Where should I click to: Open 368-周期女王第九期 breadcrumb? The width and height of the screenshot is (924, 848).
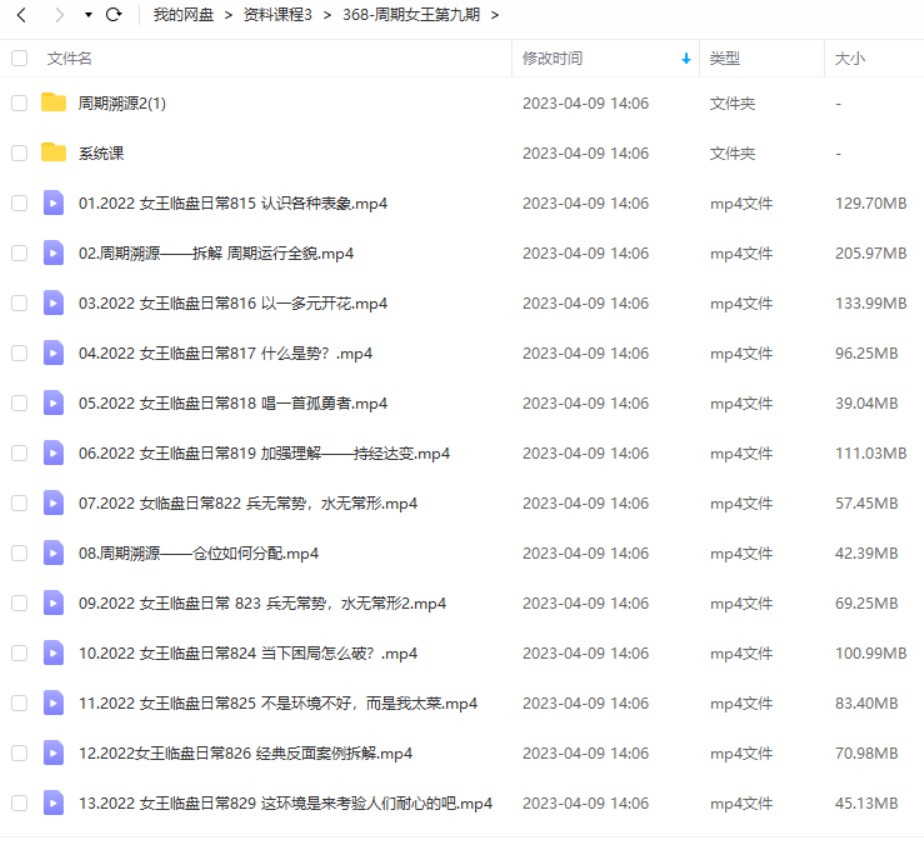pos(411,15)
